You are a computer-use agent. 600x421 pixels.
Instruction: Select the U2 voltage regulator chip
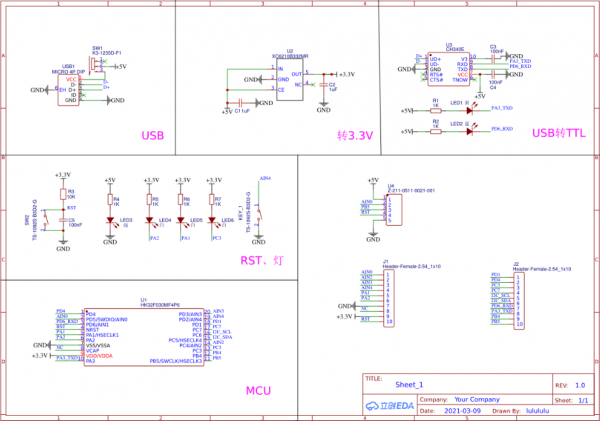coord(289,81)
